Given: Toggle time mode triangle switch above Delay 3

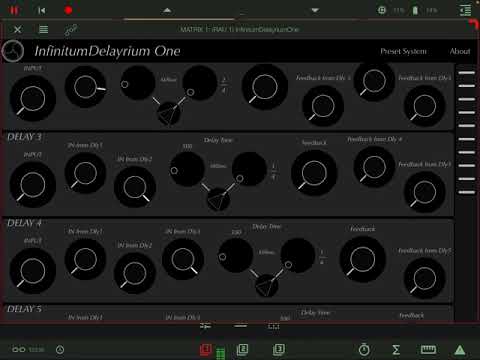Looking at the screenshot, I should point(169,113).
